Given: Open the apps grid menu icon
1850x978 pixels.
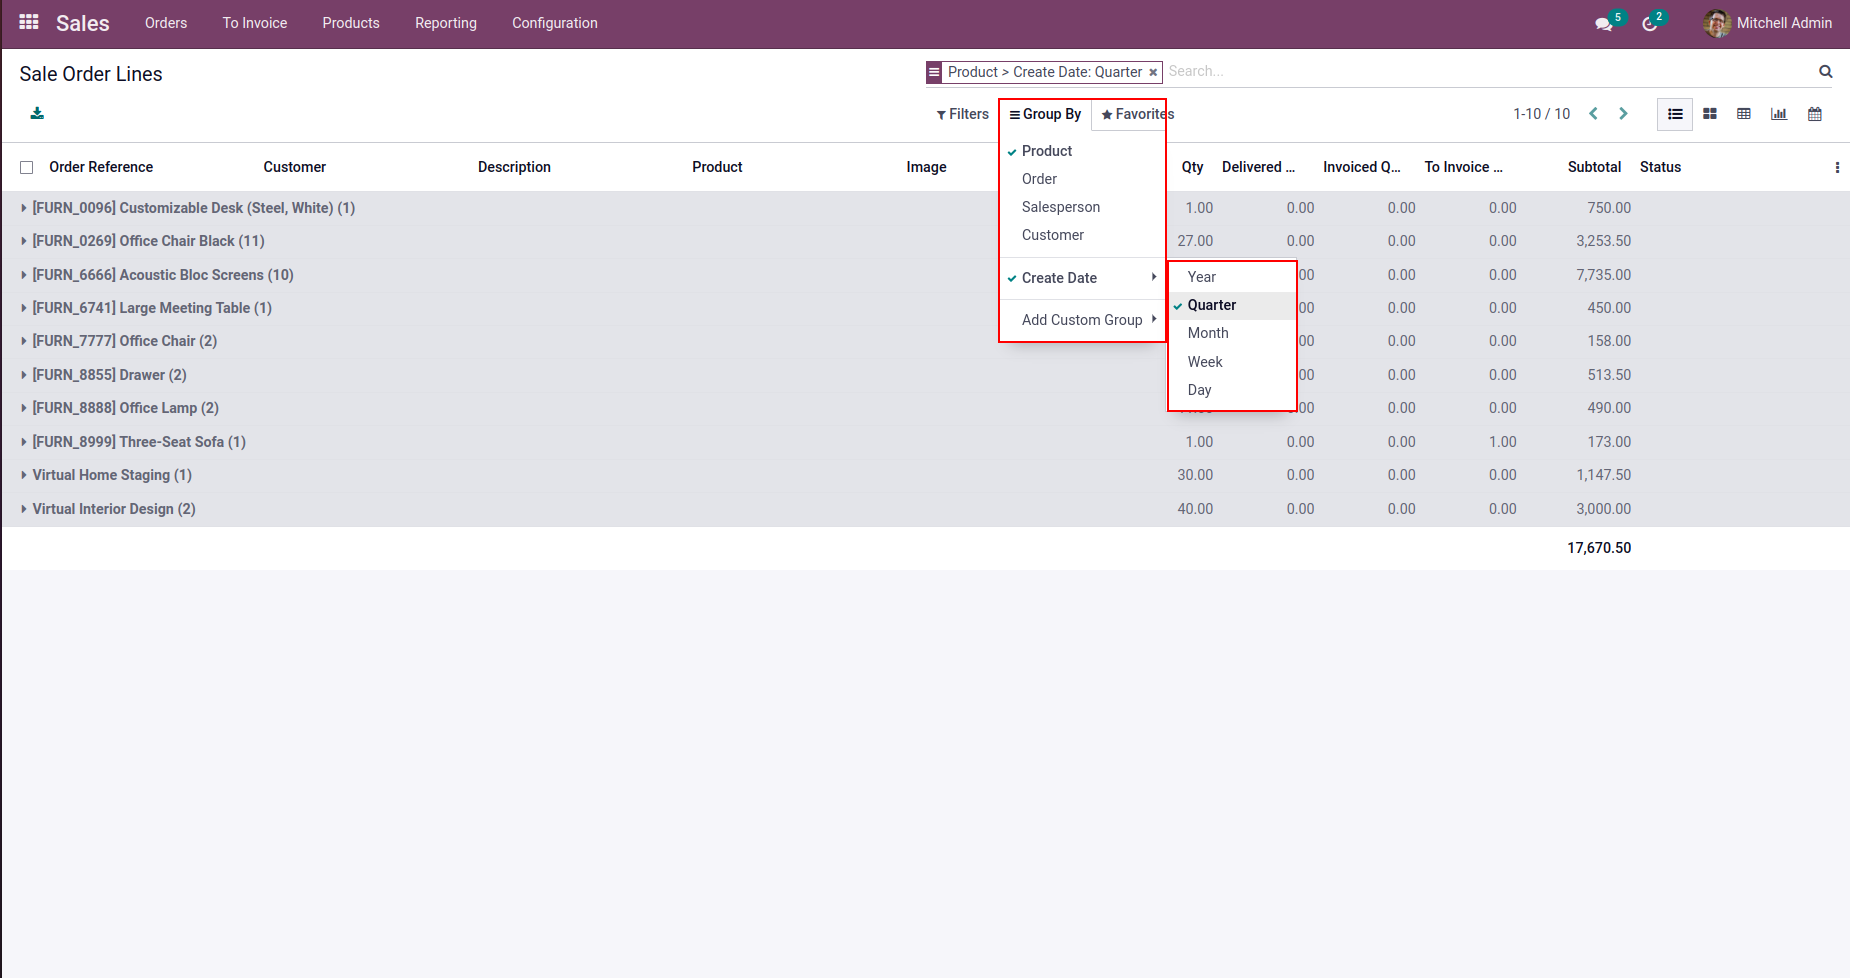Looking at the screenshot, I should (29, 22).
